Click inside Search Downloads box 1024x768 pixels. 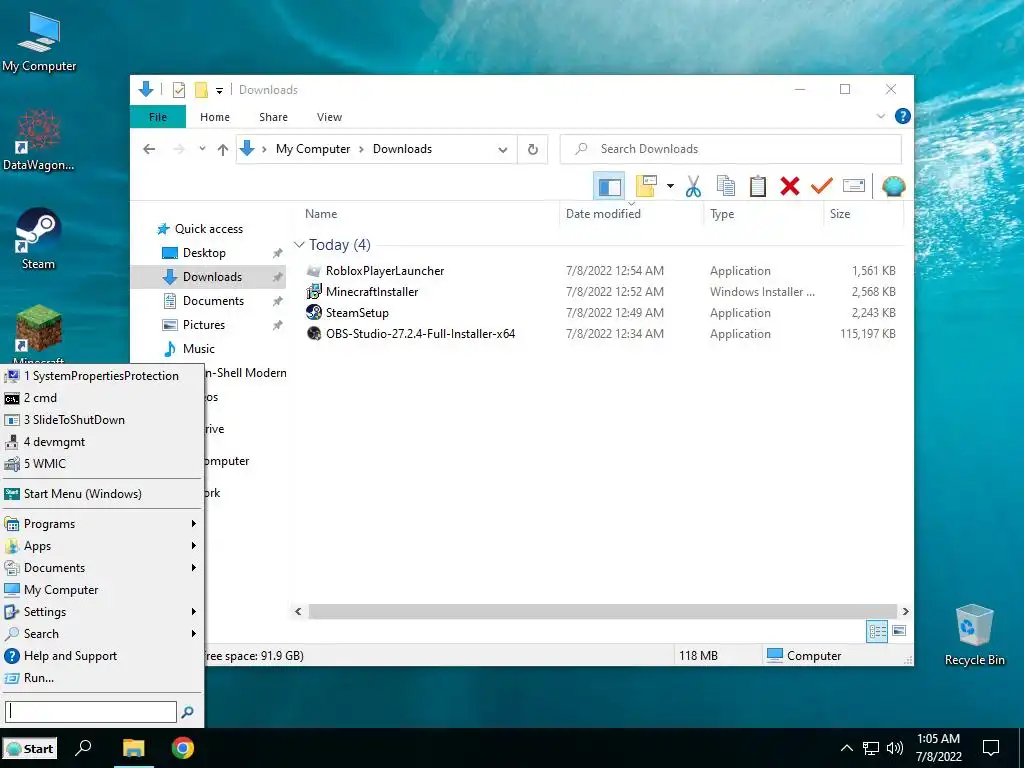coord(731,150)
